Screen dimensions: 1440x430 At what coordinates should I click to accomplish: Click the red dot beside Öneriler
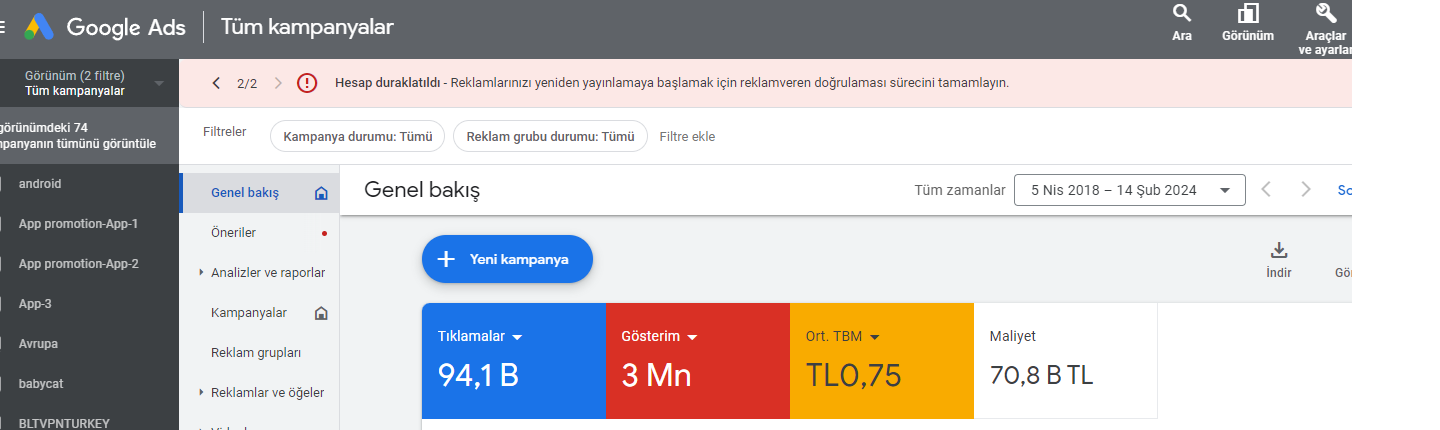pos(324,233)
